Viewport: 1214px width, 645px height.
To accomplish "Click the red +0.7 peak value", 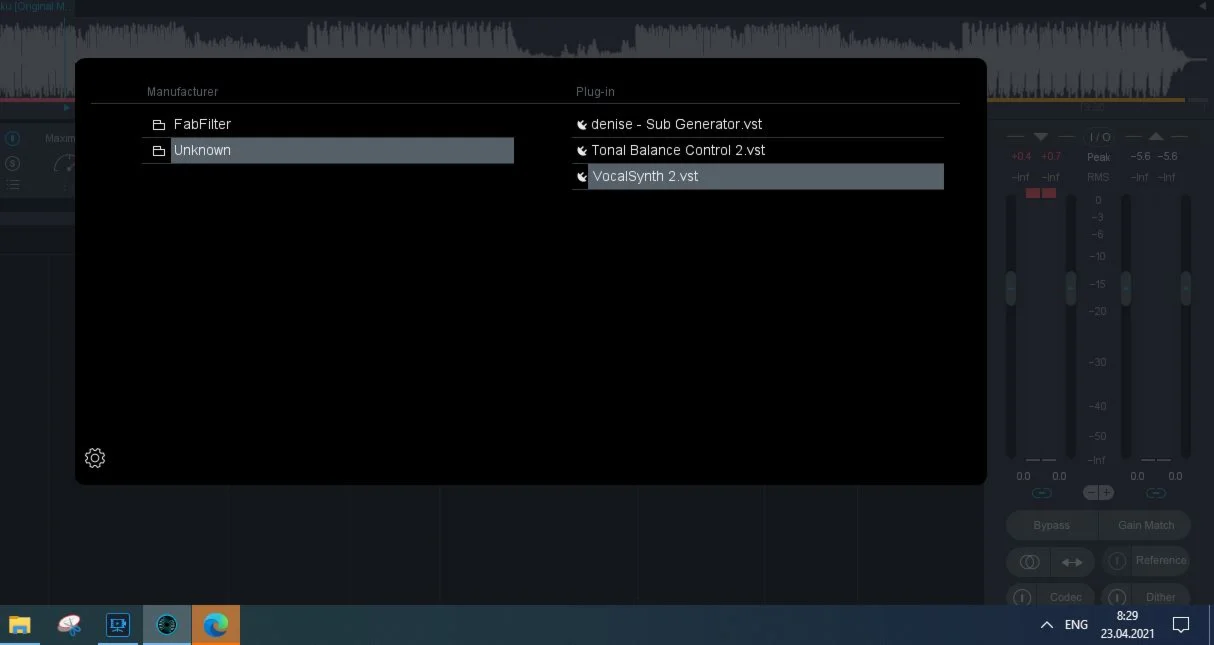I will (x=1050, y=157).
